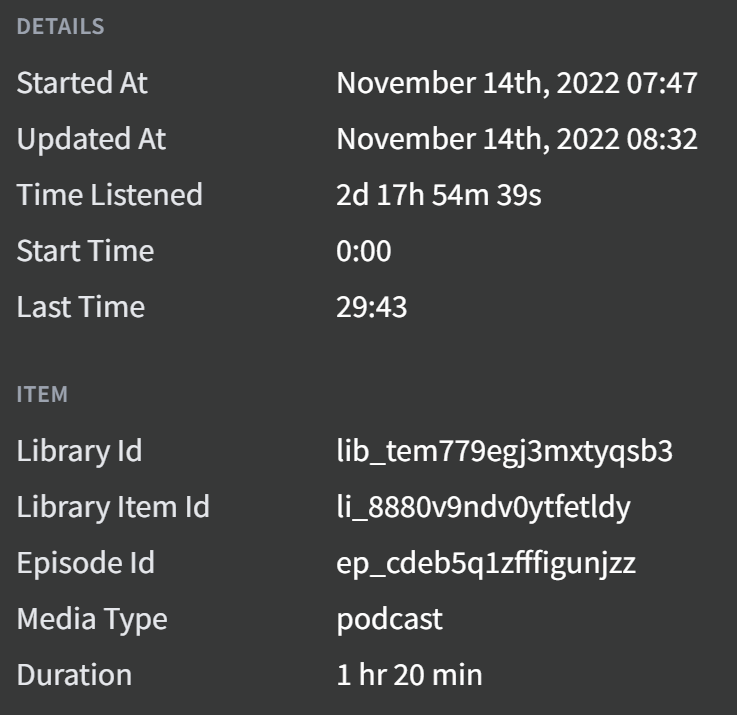The width and height of the screenshot is (737, 715).
Task: Click the 1 hr 20 min duration value
Action: (x=409, y=675)
